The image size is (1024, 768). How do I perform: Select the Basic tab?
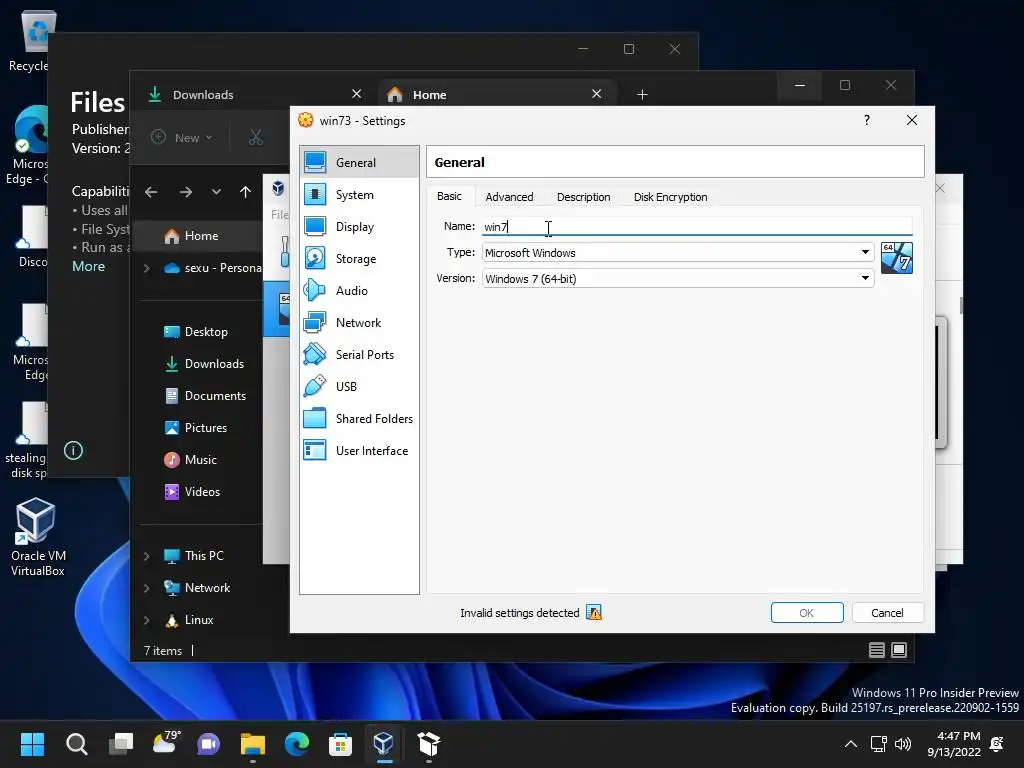(449, 197)
